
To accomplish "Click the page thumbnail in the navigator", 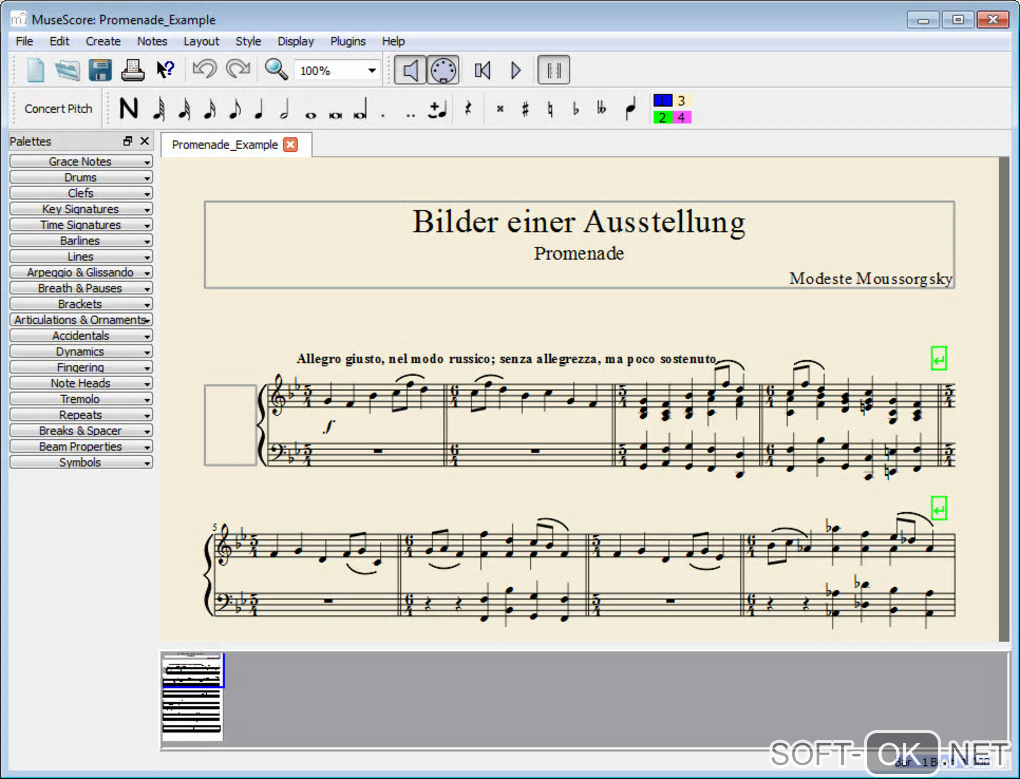I will pos(193,697).
